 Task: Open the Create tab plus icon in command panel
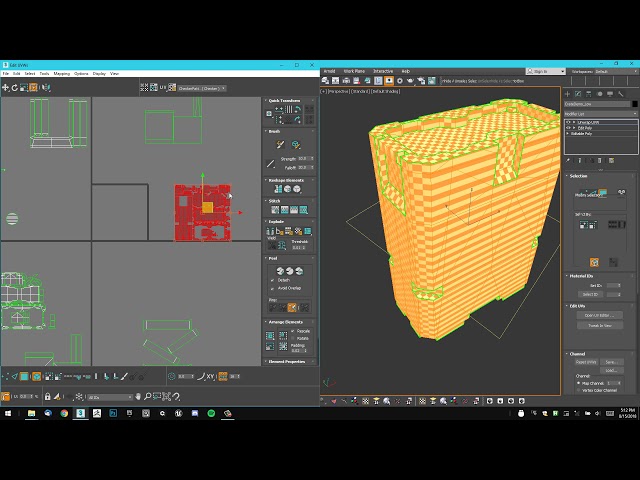(x=567, y=94)
